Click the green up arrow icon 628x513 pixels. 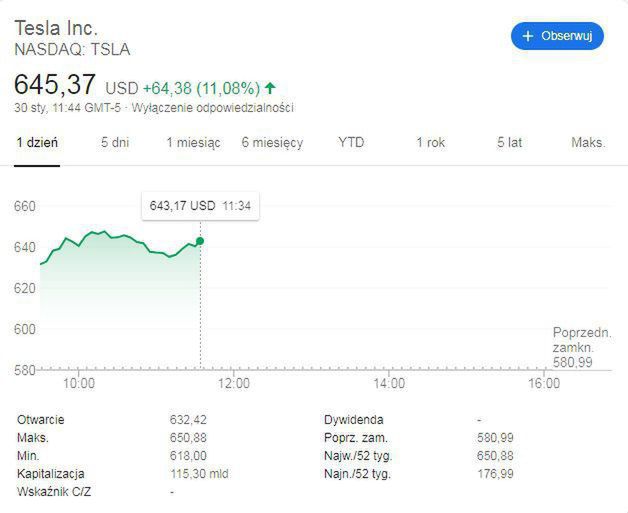coord(271,87)
